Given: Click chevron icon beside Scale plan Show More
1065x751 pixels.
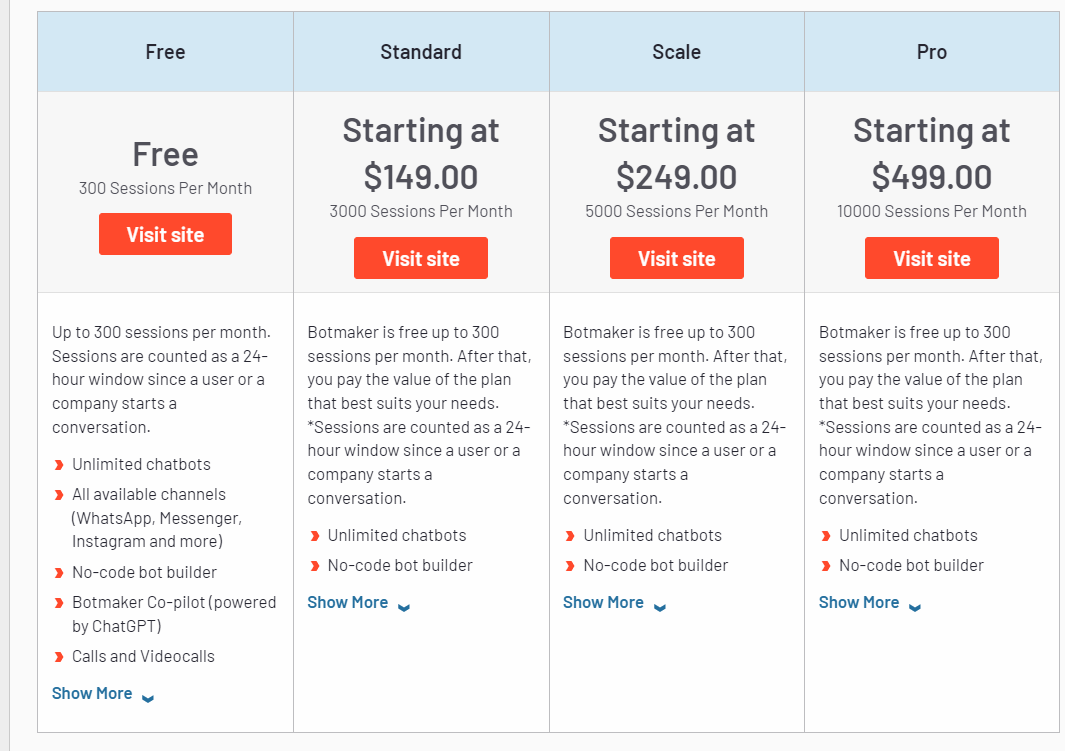Looking at the screenshot, I should 660,606.
